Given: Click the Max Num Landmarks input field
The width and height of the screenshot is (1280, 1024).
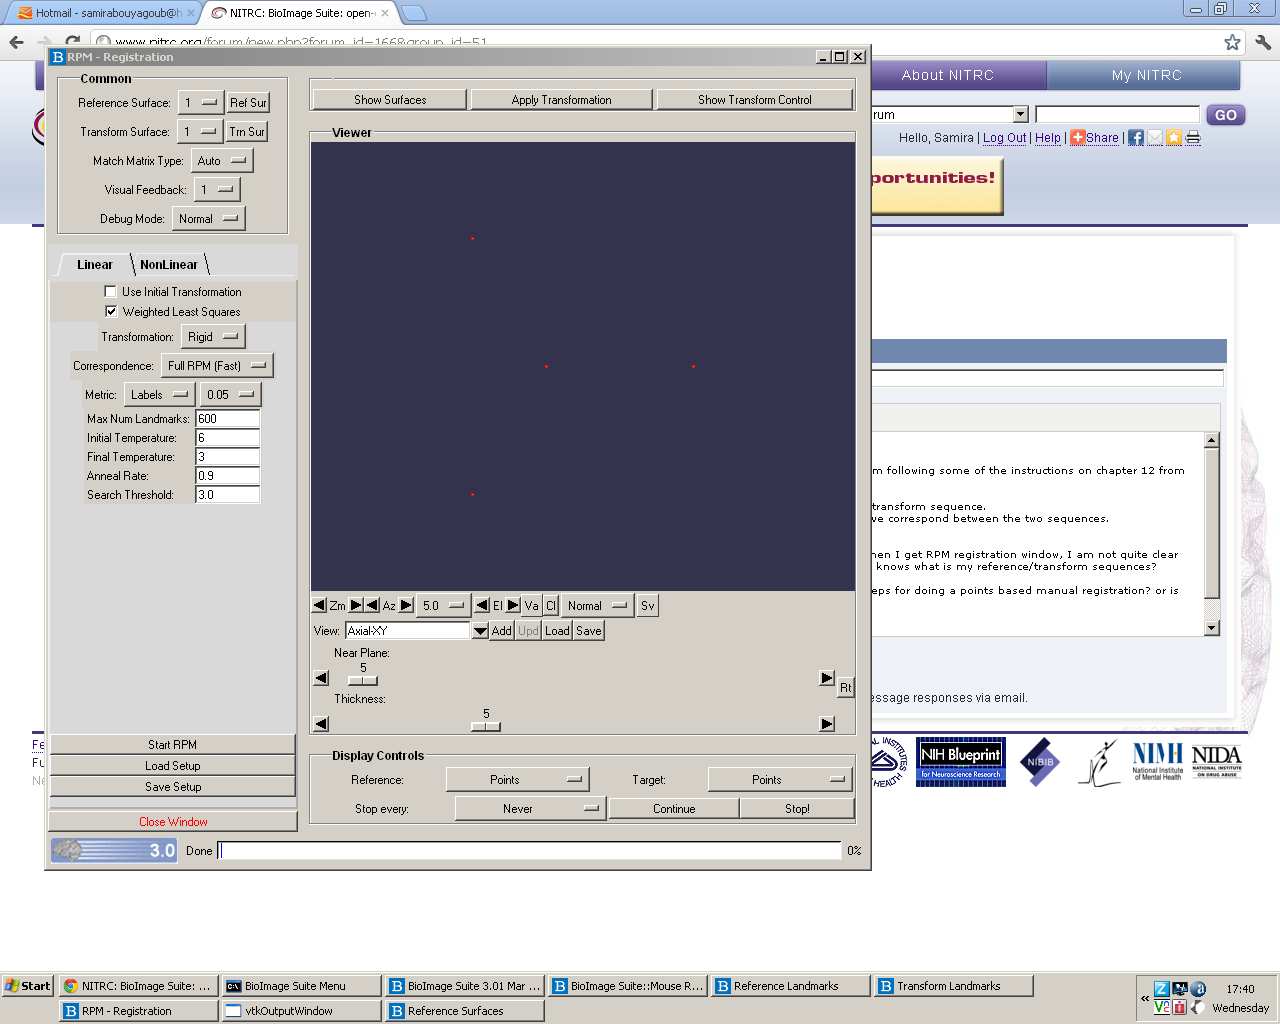Looking at the screenshot, I should pos(227,419).
